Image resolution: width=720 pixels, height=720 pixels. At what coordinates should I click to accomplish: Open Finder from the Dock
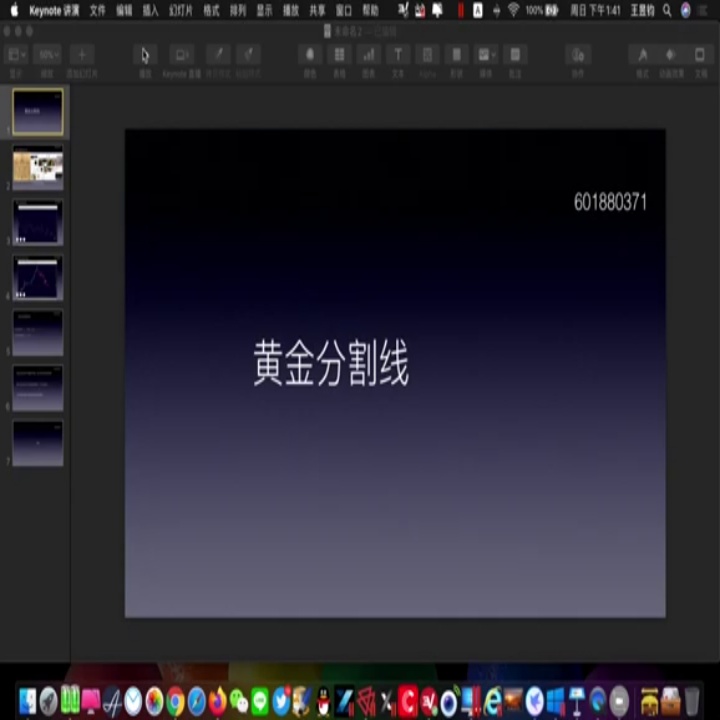pyautogui.click(x=27, y=701)
